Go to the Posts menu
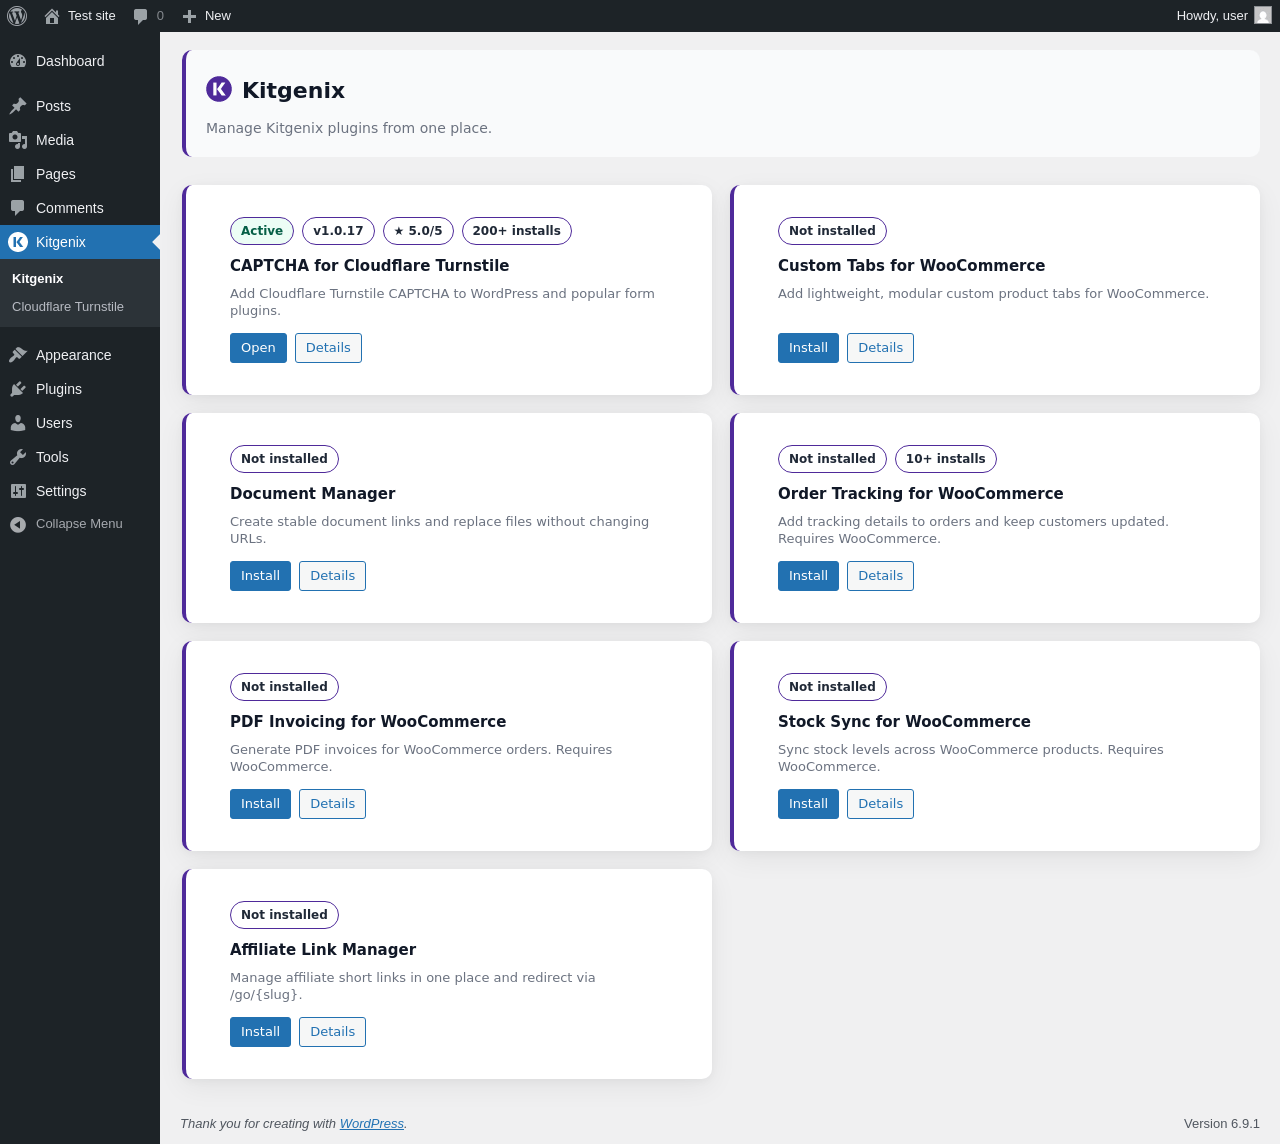 tap(53, 106)
